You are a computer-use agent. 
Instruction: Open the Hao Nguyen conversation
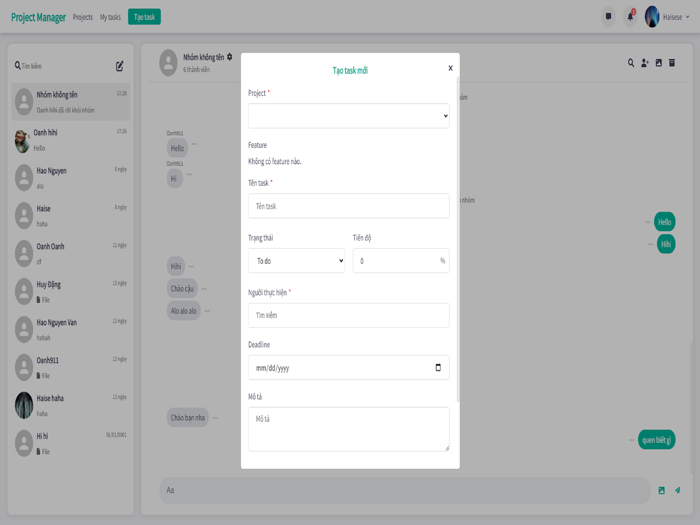pyautogui.click(x=71, y=178)
